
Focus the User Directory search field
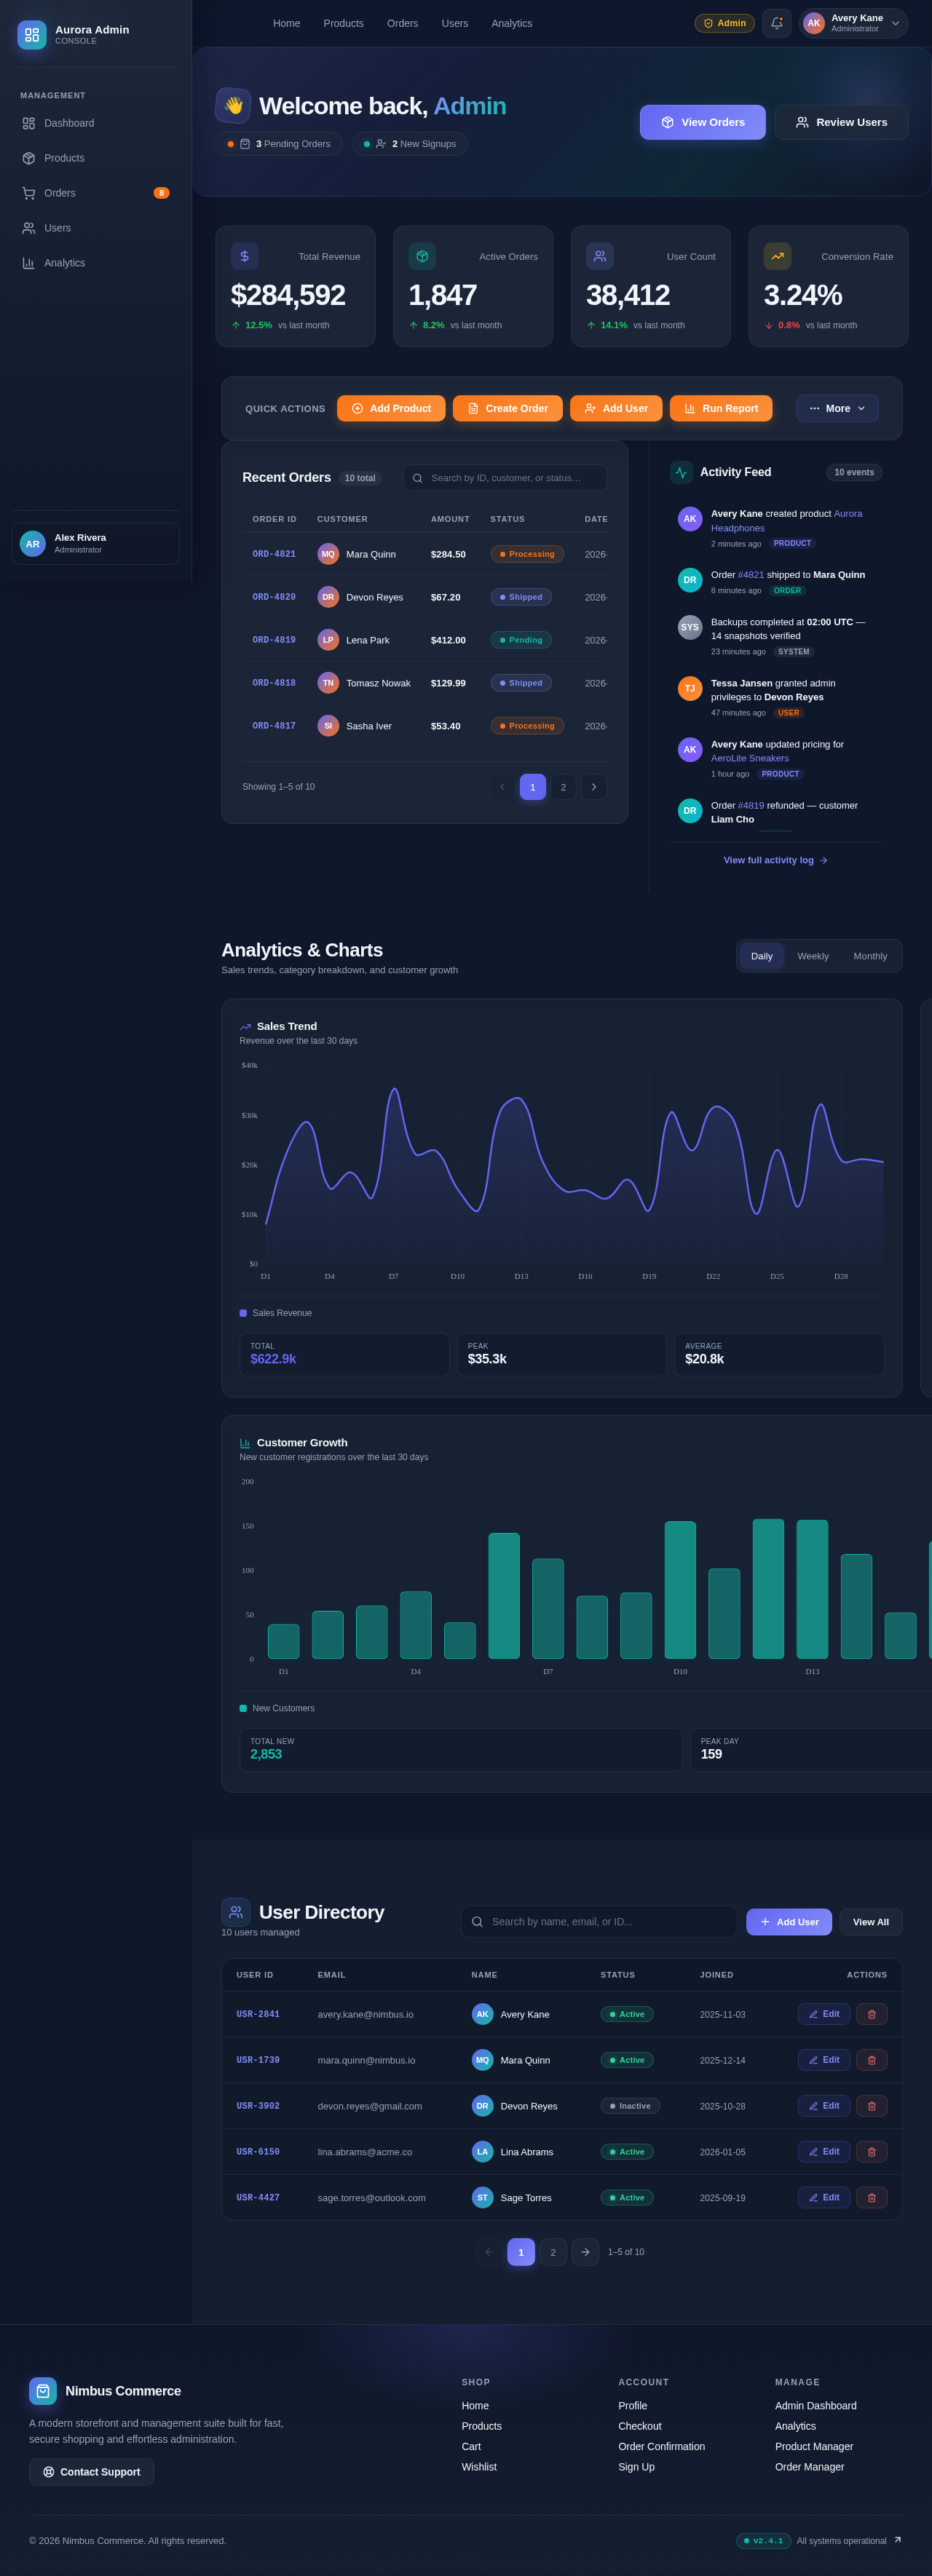pyautogui.click(x=599, y=1921)
